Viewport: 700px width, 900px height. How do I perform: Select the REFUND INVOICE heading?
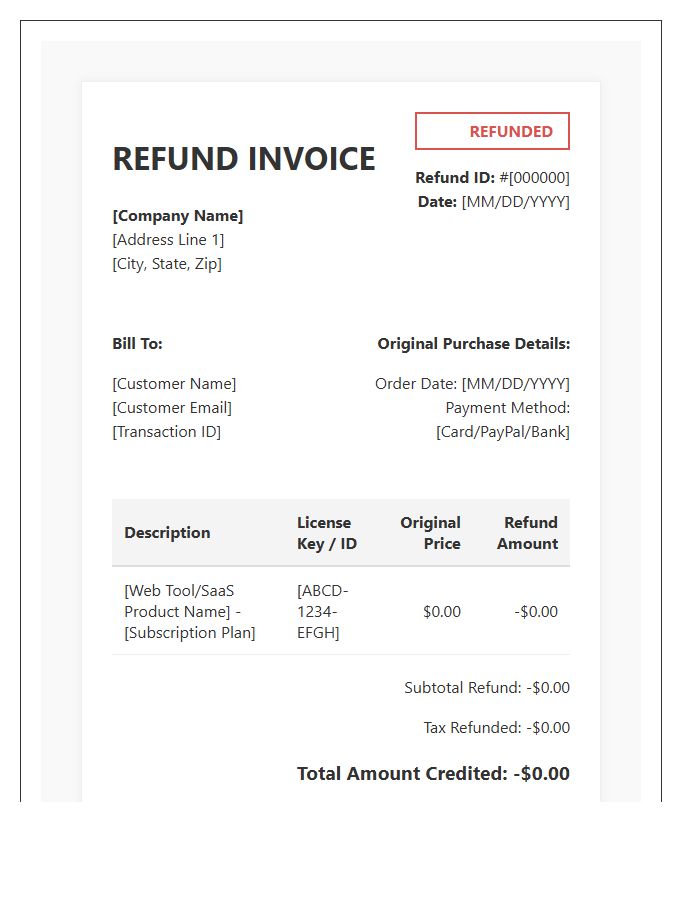pyautogui.click(x=244, y=159)
